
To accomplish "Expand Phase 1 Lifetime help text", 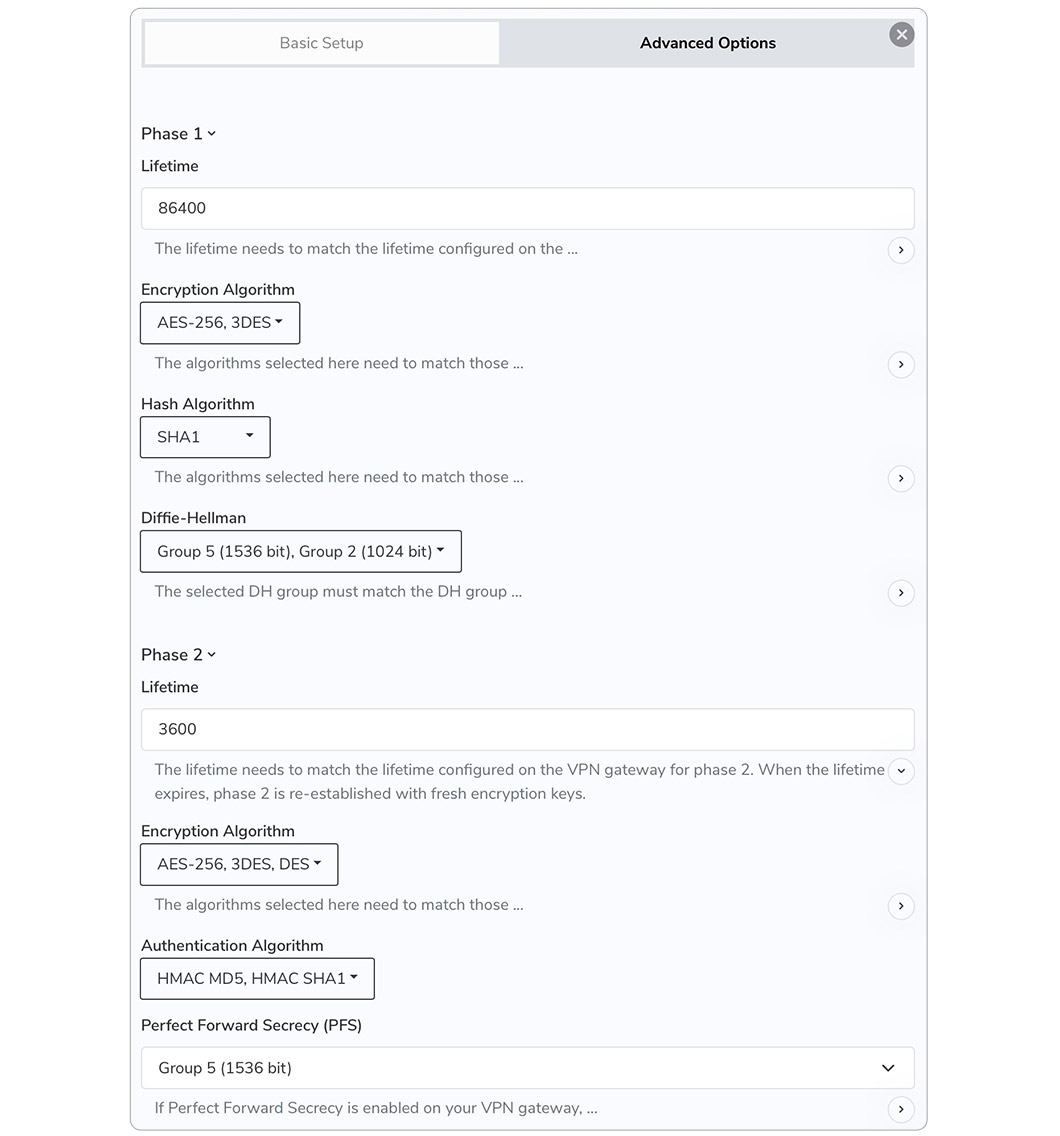I will 900,250.
